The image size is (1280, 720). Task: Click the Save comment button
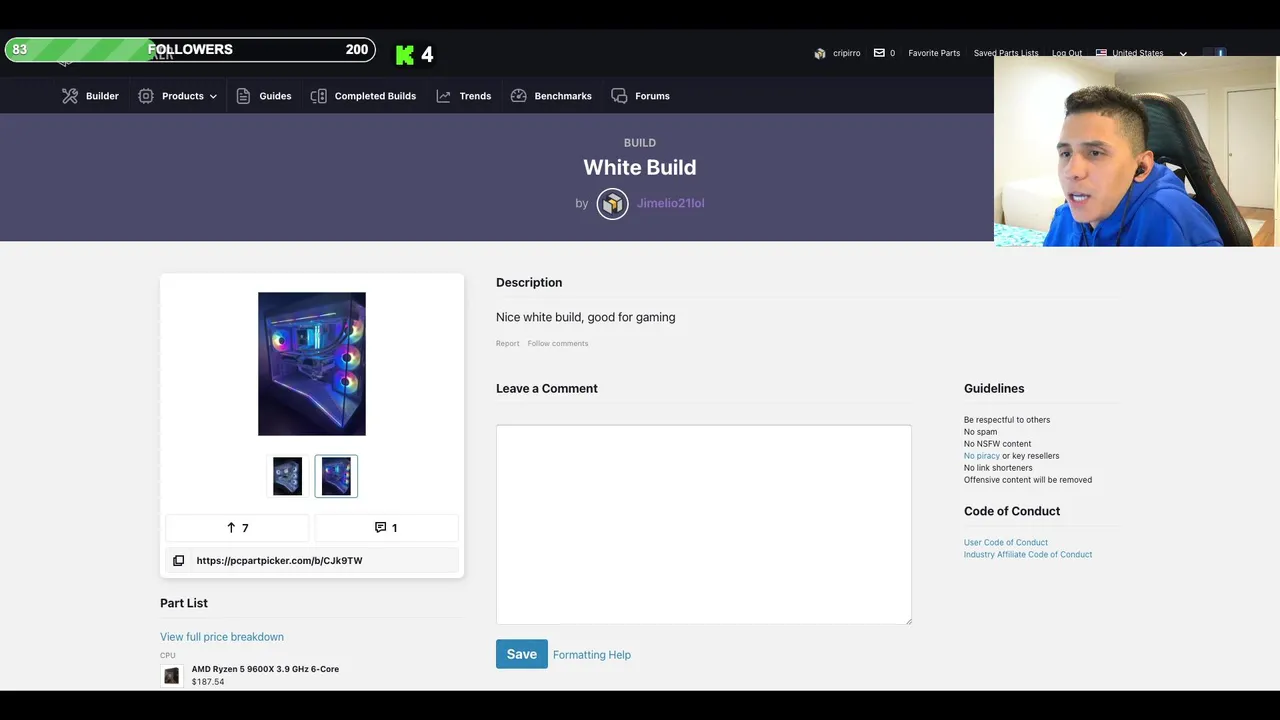pyautogui.click(x=522, y=654)
